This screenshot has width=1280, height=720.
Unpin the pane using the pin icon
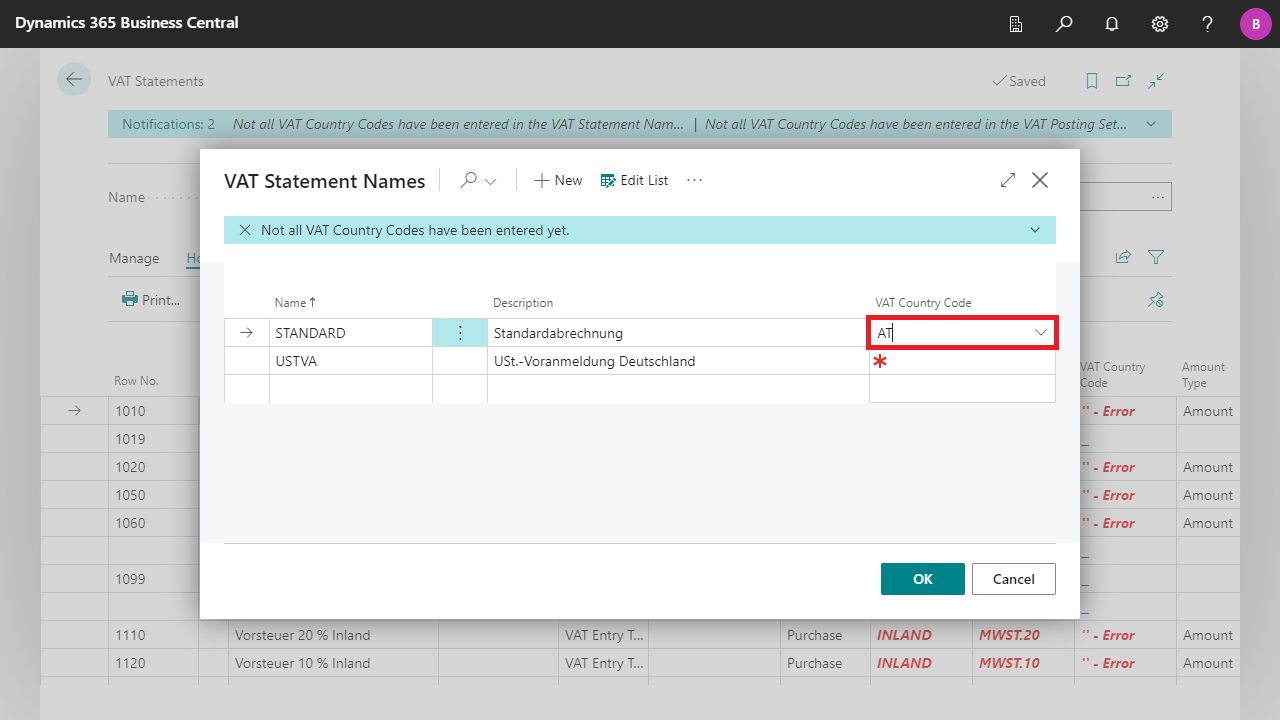click(x=1155, y=299)
